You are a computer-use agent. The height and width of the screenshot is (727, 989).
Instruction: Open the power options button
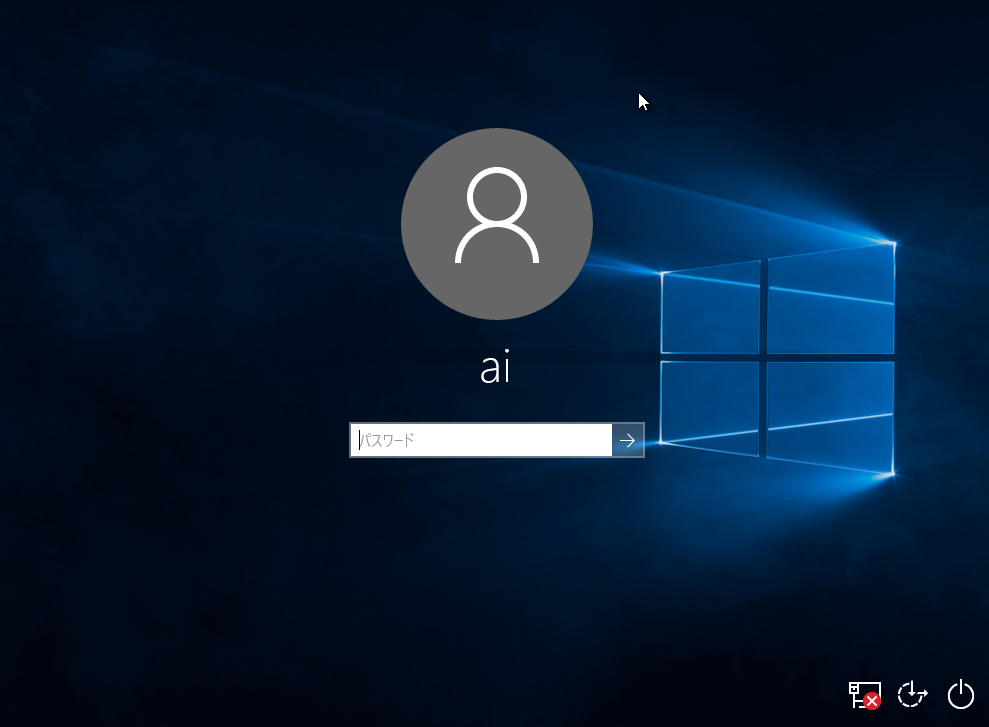tap(960, 694)
